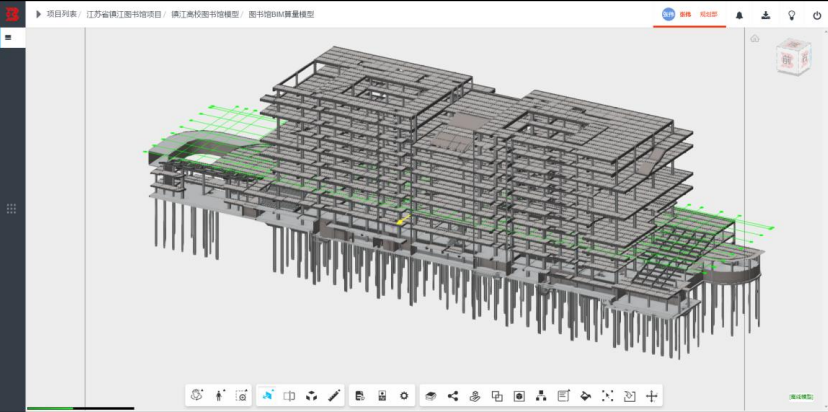Click the lightbulb tips icon
828x412 pixels.
tap(792, 15)
